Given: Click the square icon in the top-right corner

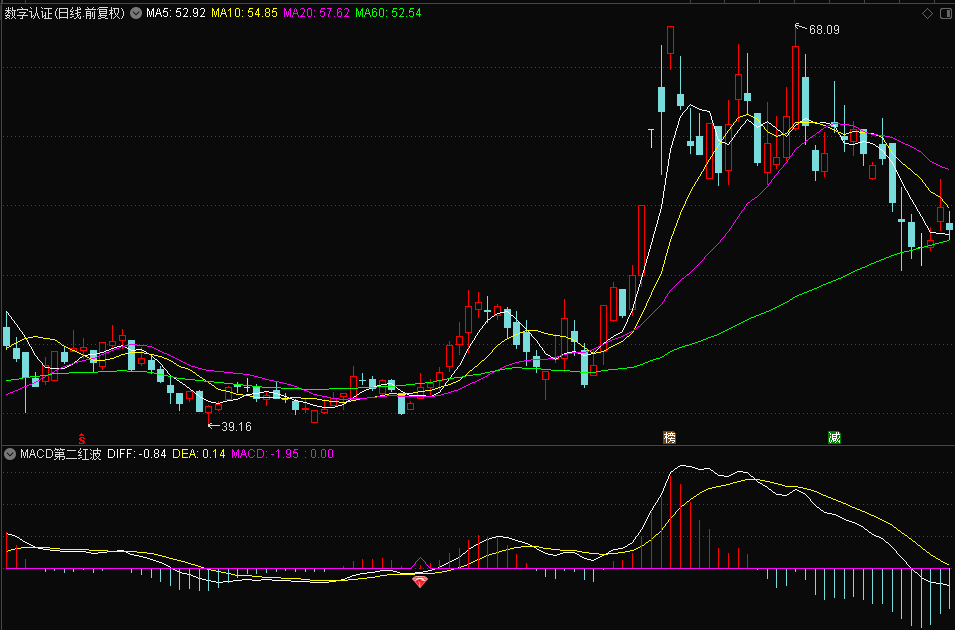Looking at the screenshot, I should pyautogui.click(x=945, y=13).
